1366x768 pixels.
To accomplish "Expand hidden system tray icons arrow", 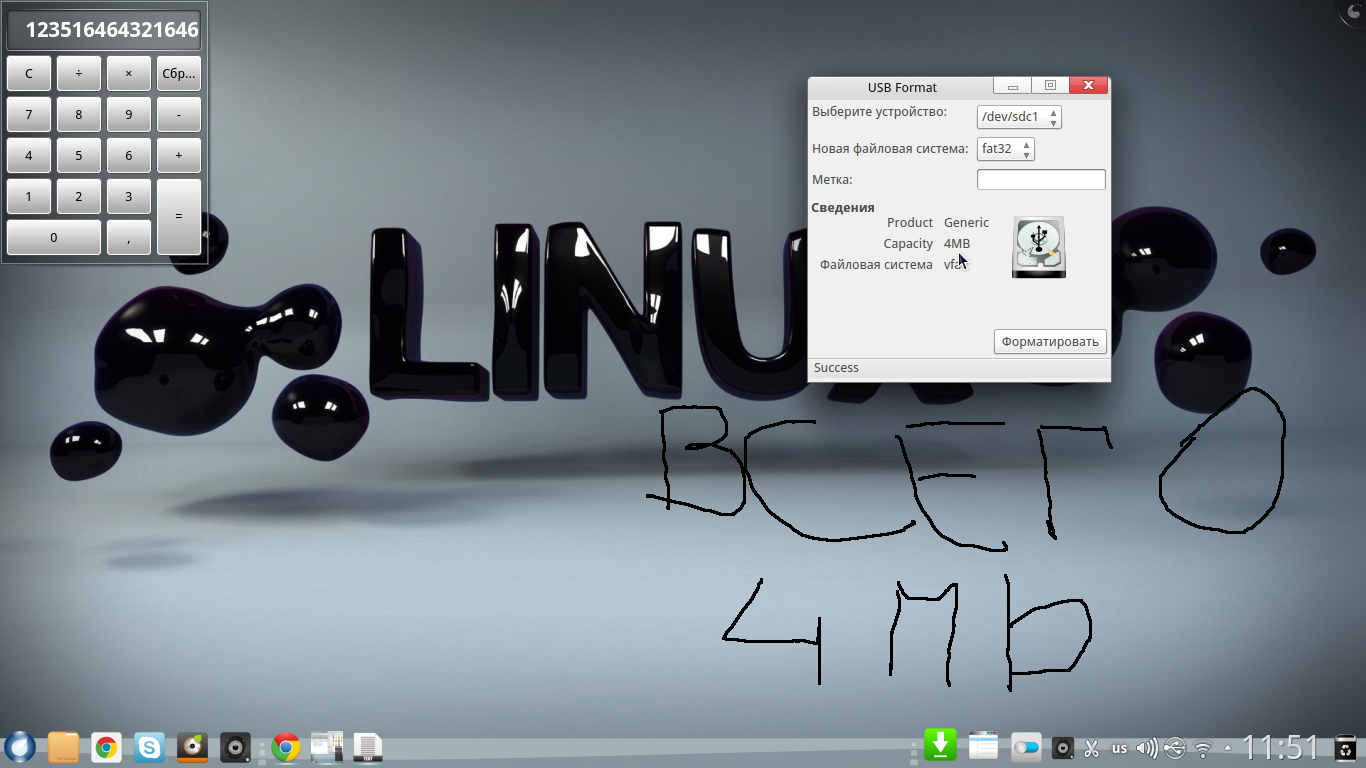I will [1228, 747].
